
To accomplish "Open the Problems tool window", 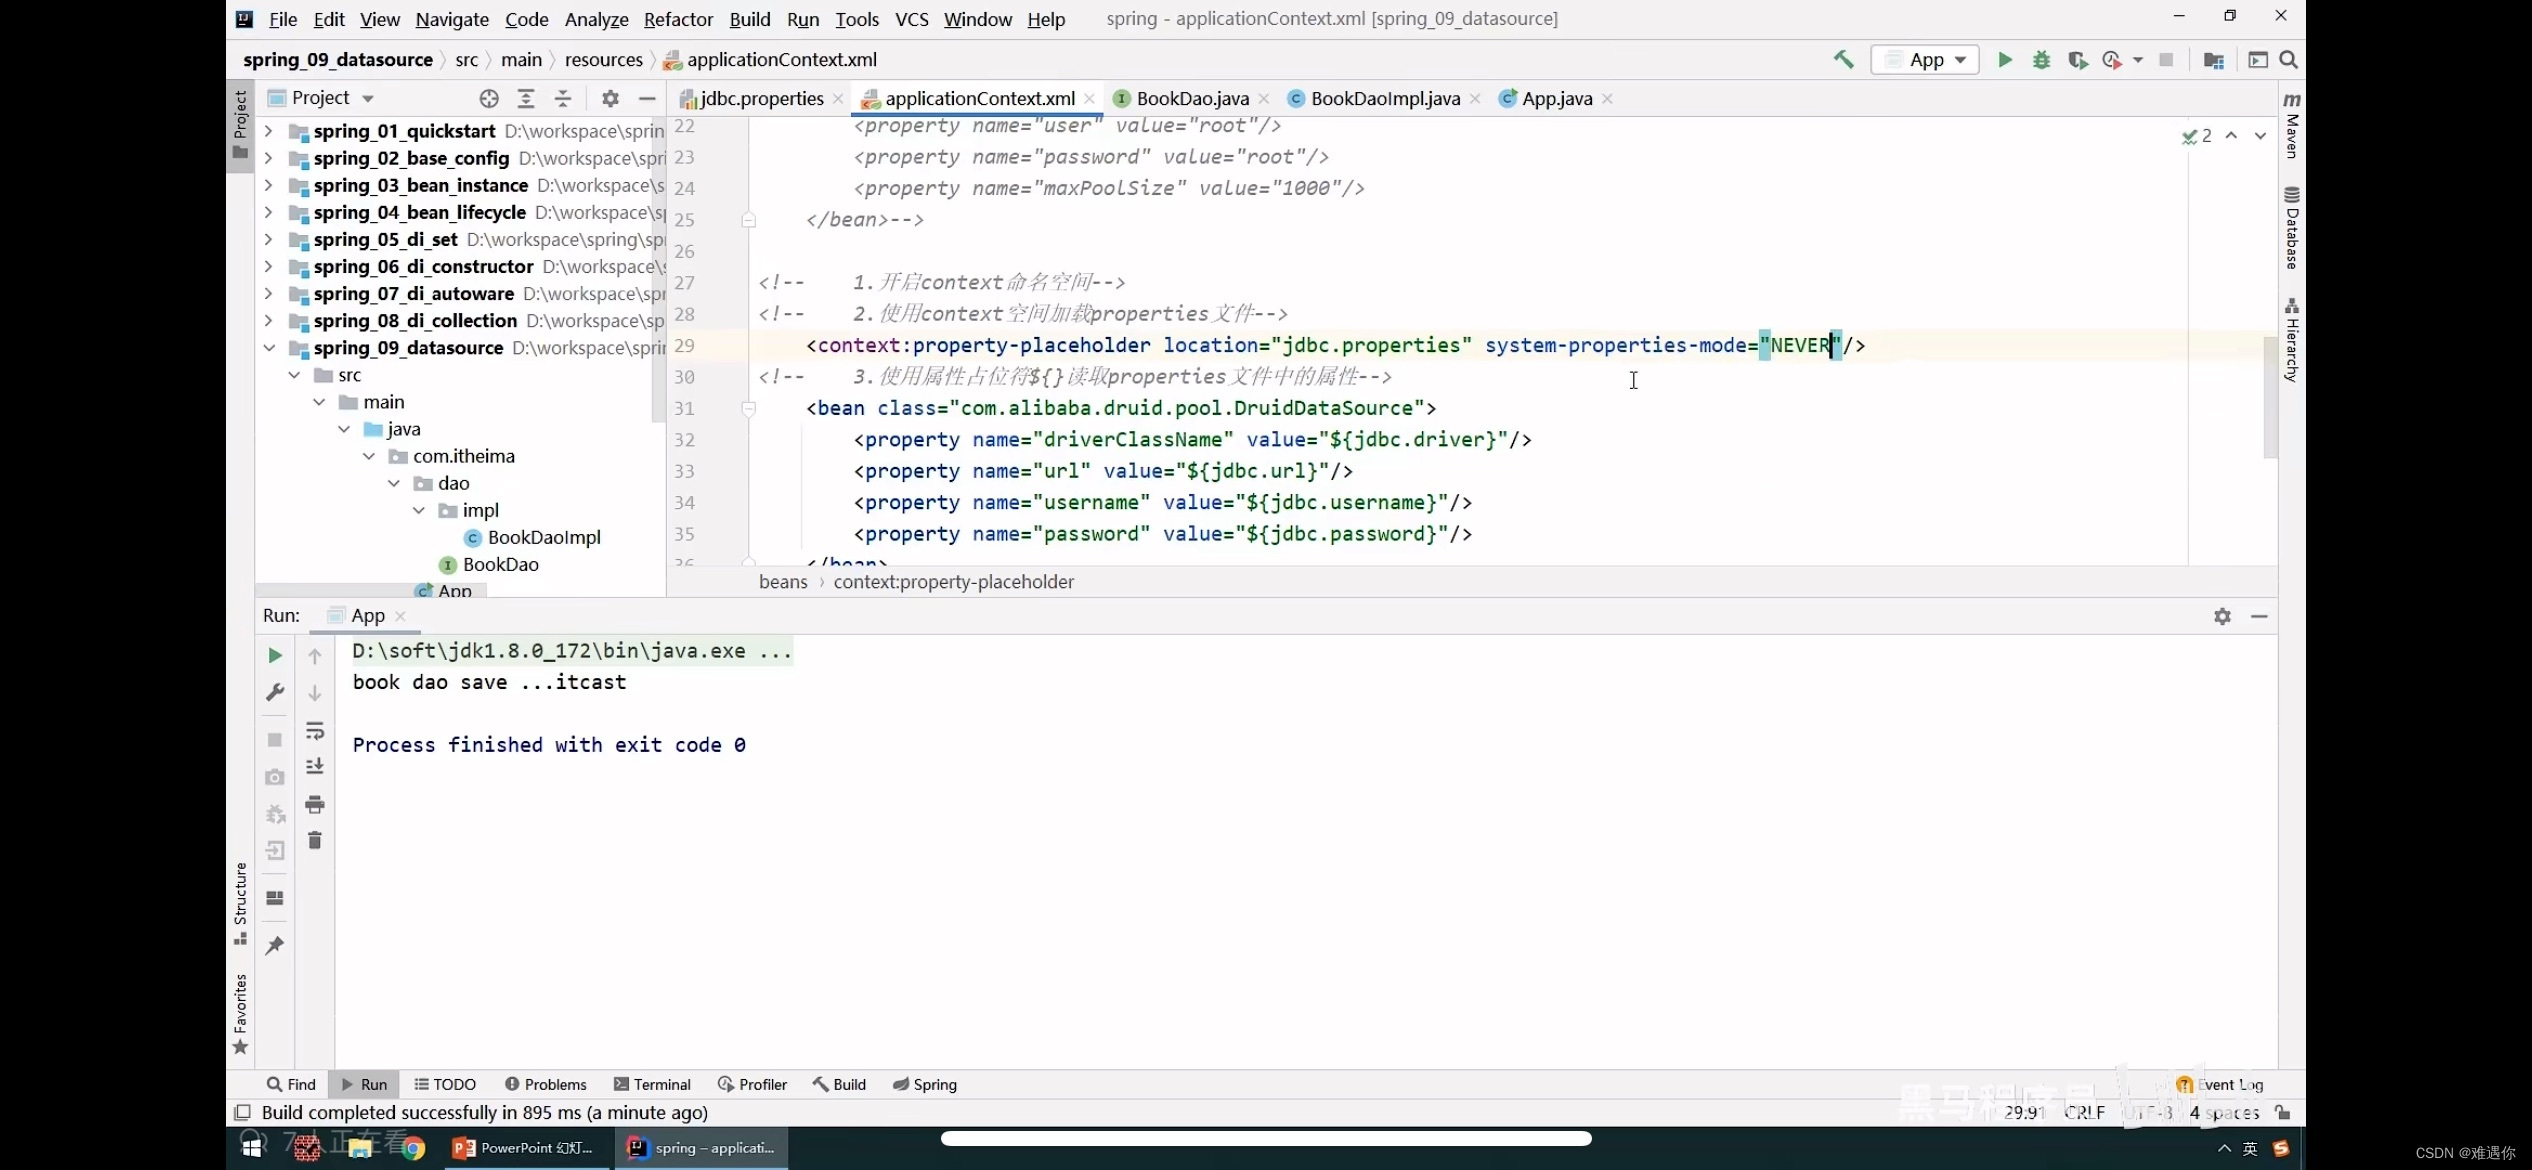I will click(545, 1084).
